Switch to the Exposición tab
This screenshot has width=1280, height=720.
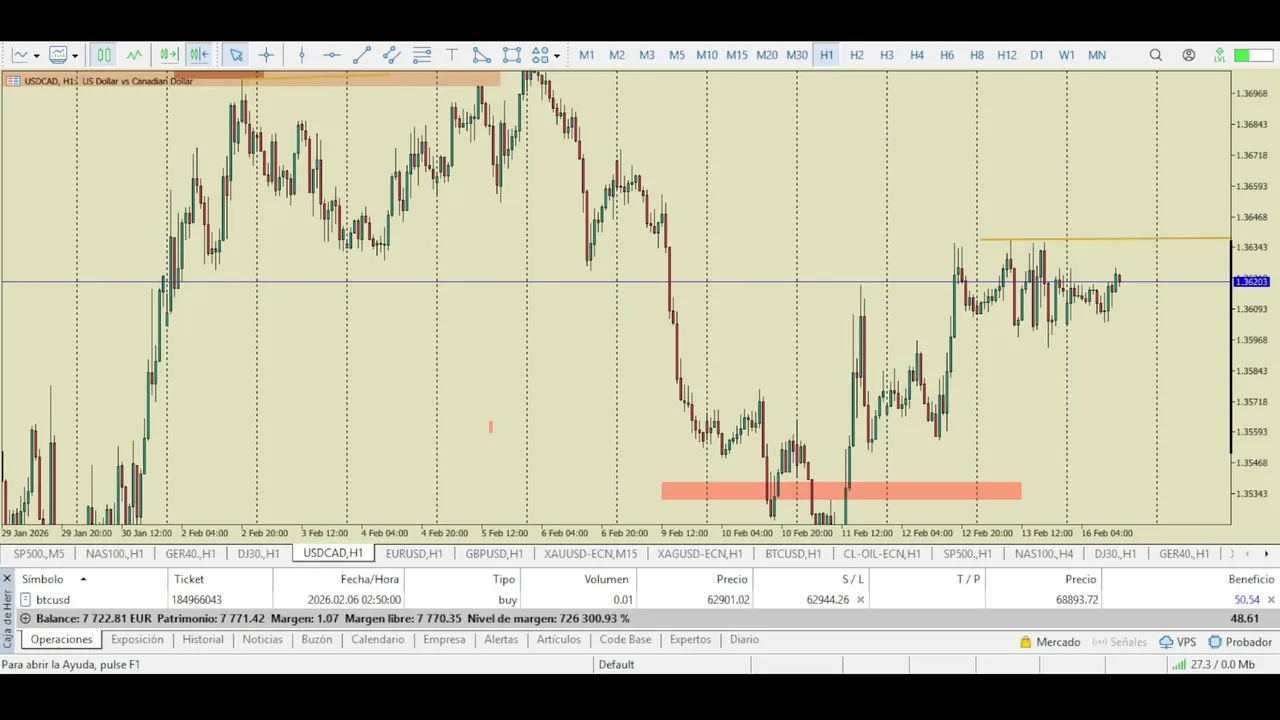click(x=137, y=640)
